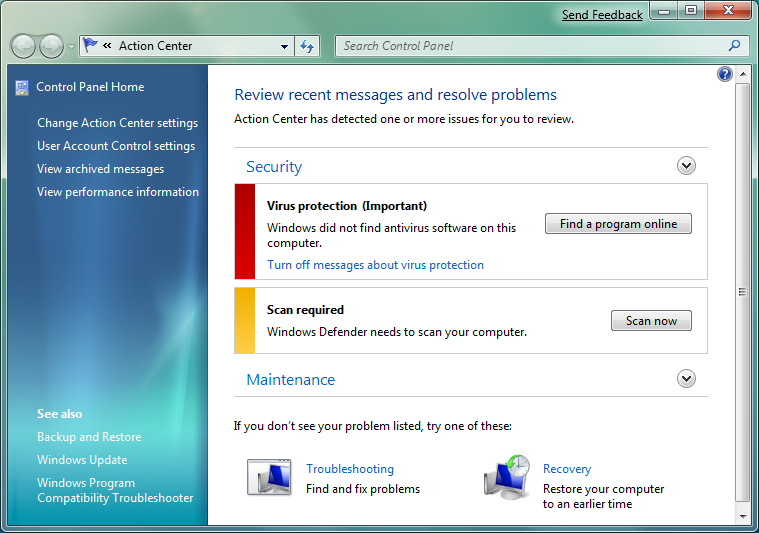Open recent pages dropdown next to forward button
The height and width of the screenshot is (533, 759).
click(72, 47)
